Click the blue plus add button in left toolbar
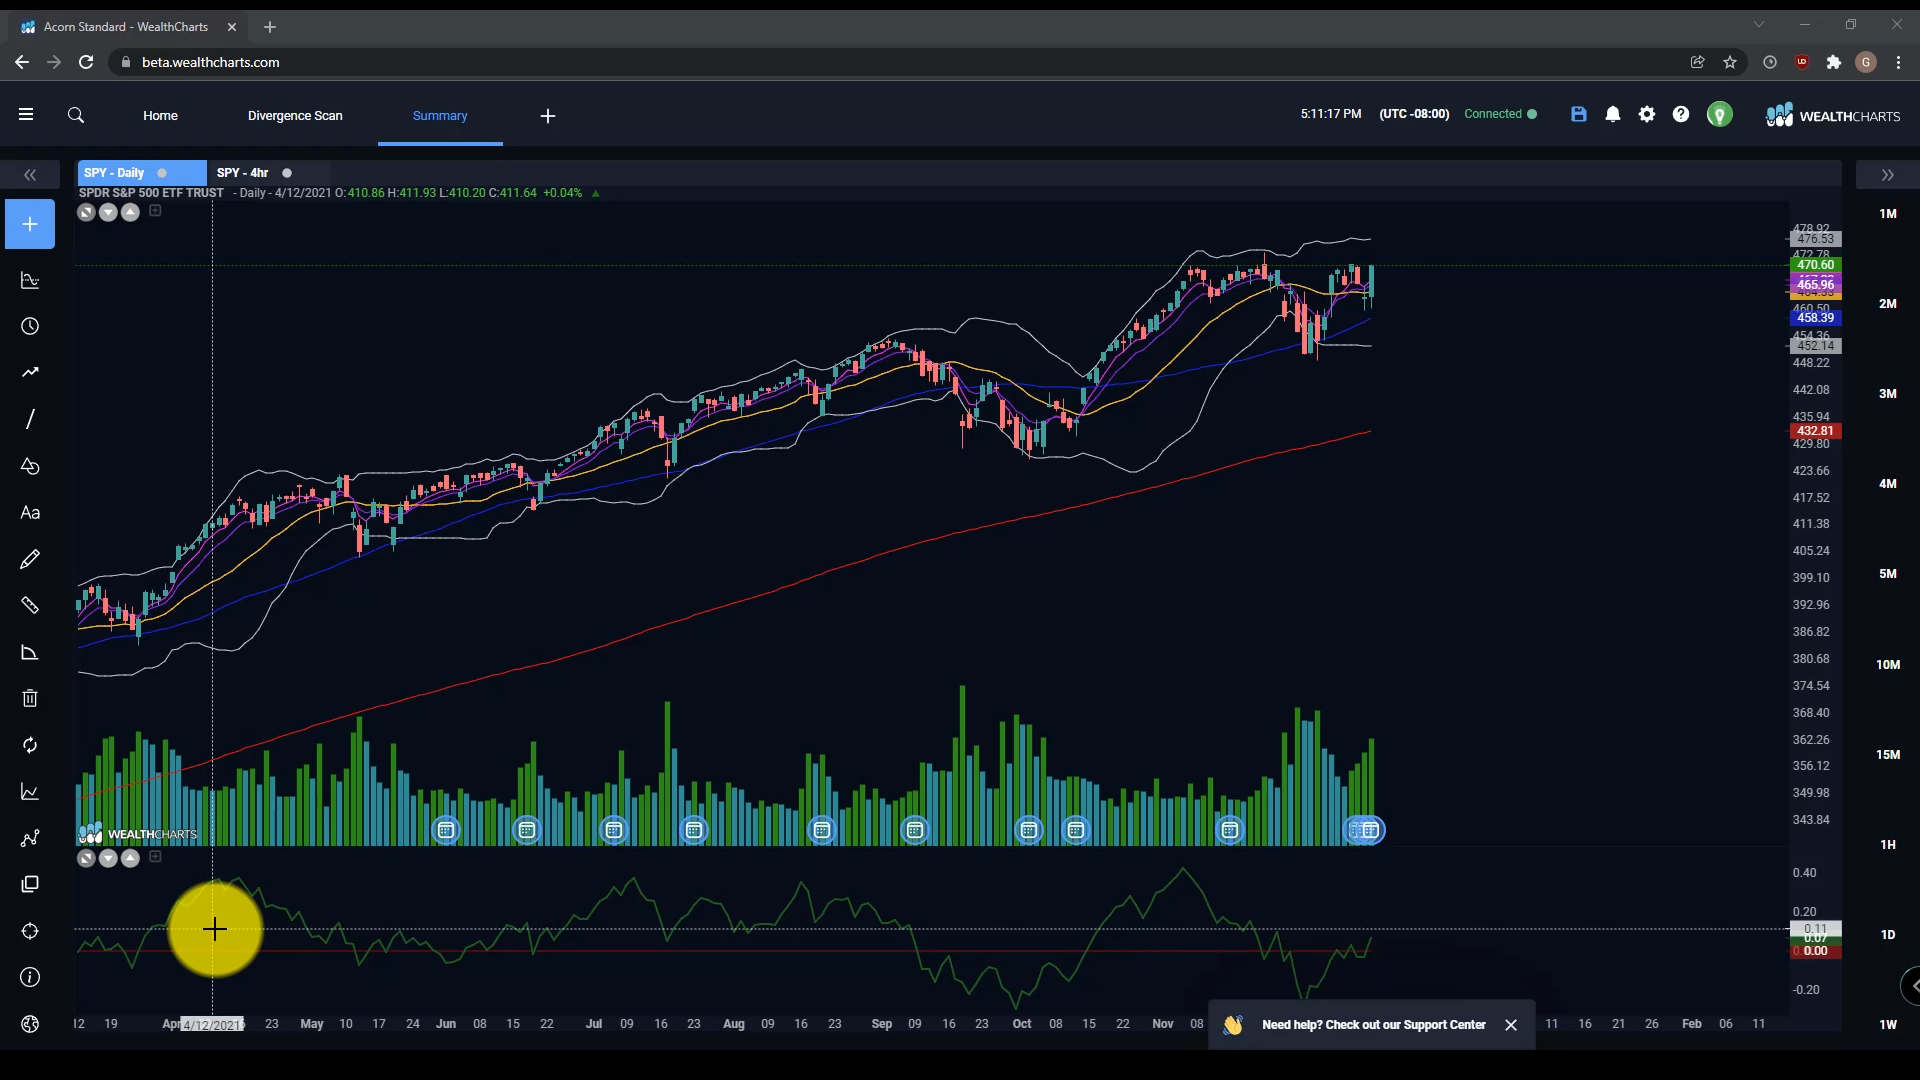 (30, 225)
